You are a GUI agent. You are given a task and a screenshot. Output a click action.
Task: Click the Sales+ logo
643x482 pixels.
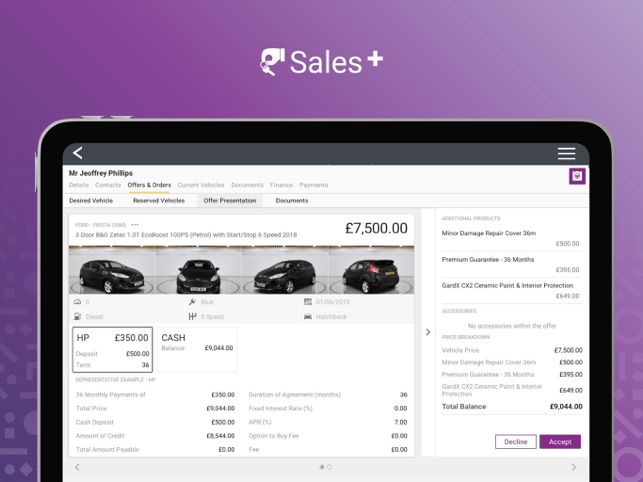click(322, 62)
